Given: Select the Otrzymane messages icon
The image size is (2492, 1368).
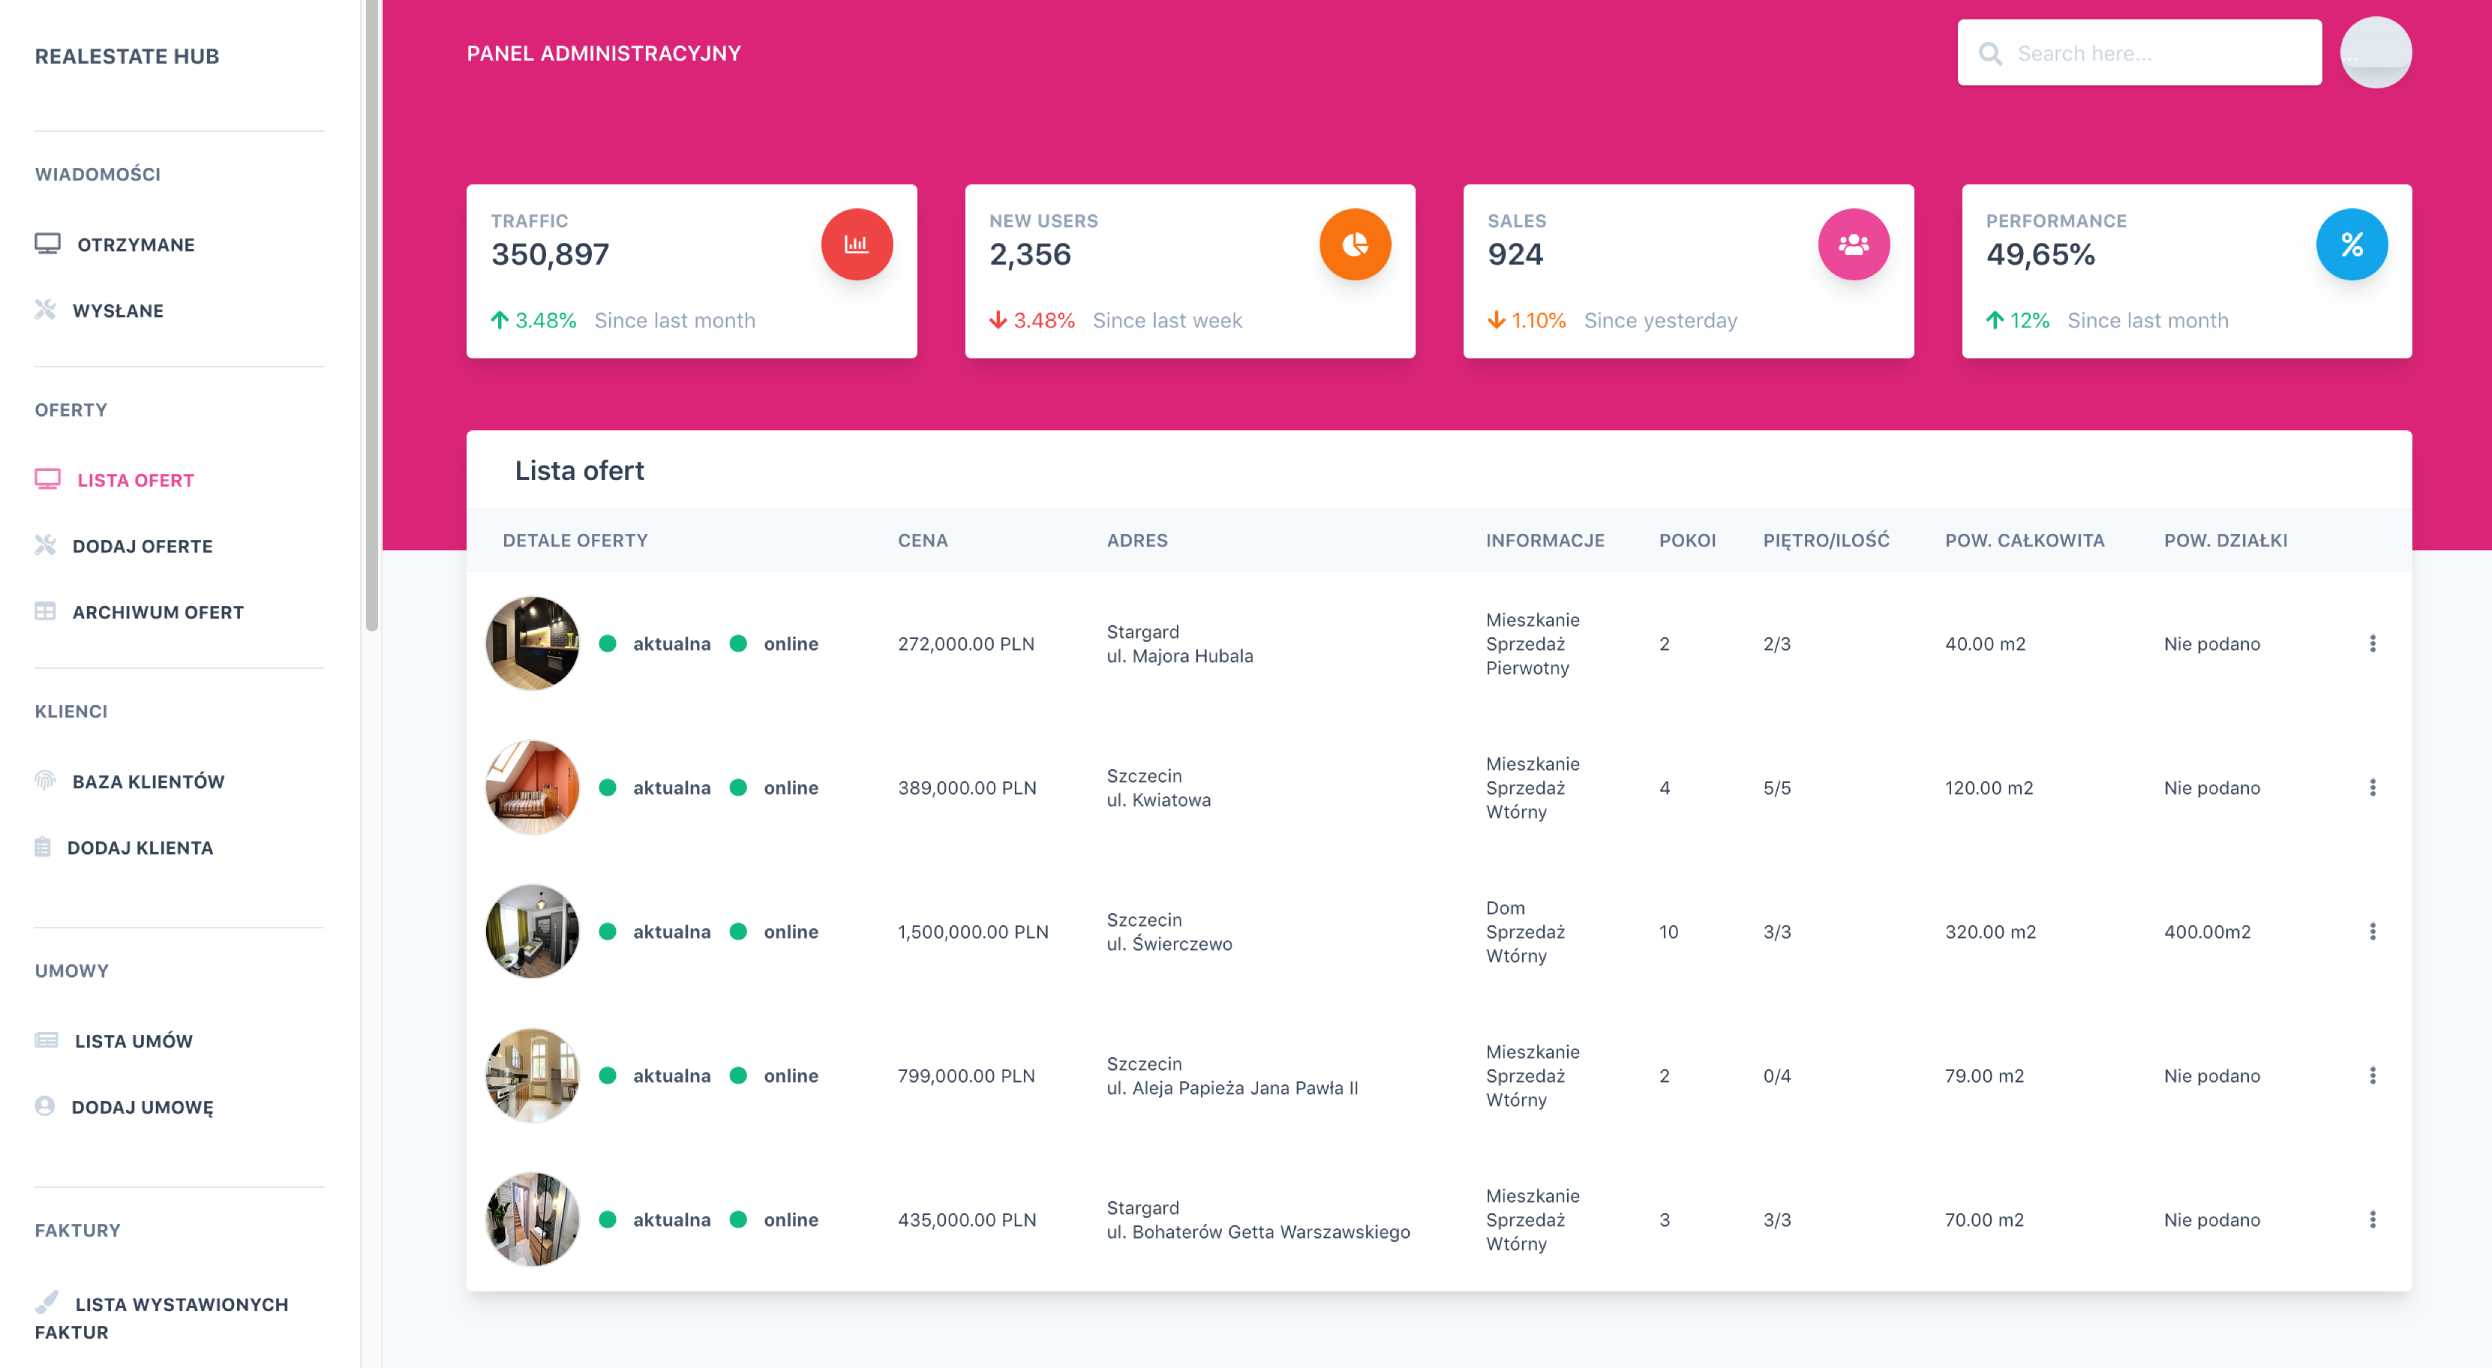Looking at the screenshot, I should pyautogui.click(x=46, y=242).
